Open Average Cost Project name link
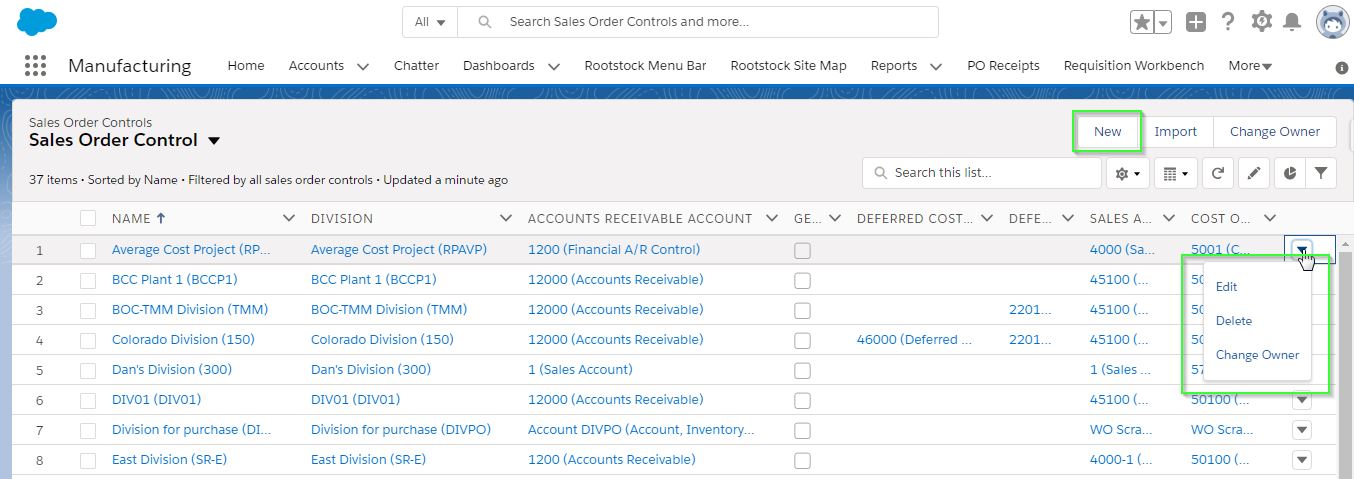1354x479 pixels. click(191, 250)
